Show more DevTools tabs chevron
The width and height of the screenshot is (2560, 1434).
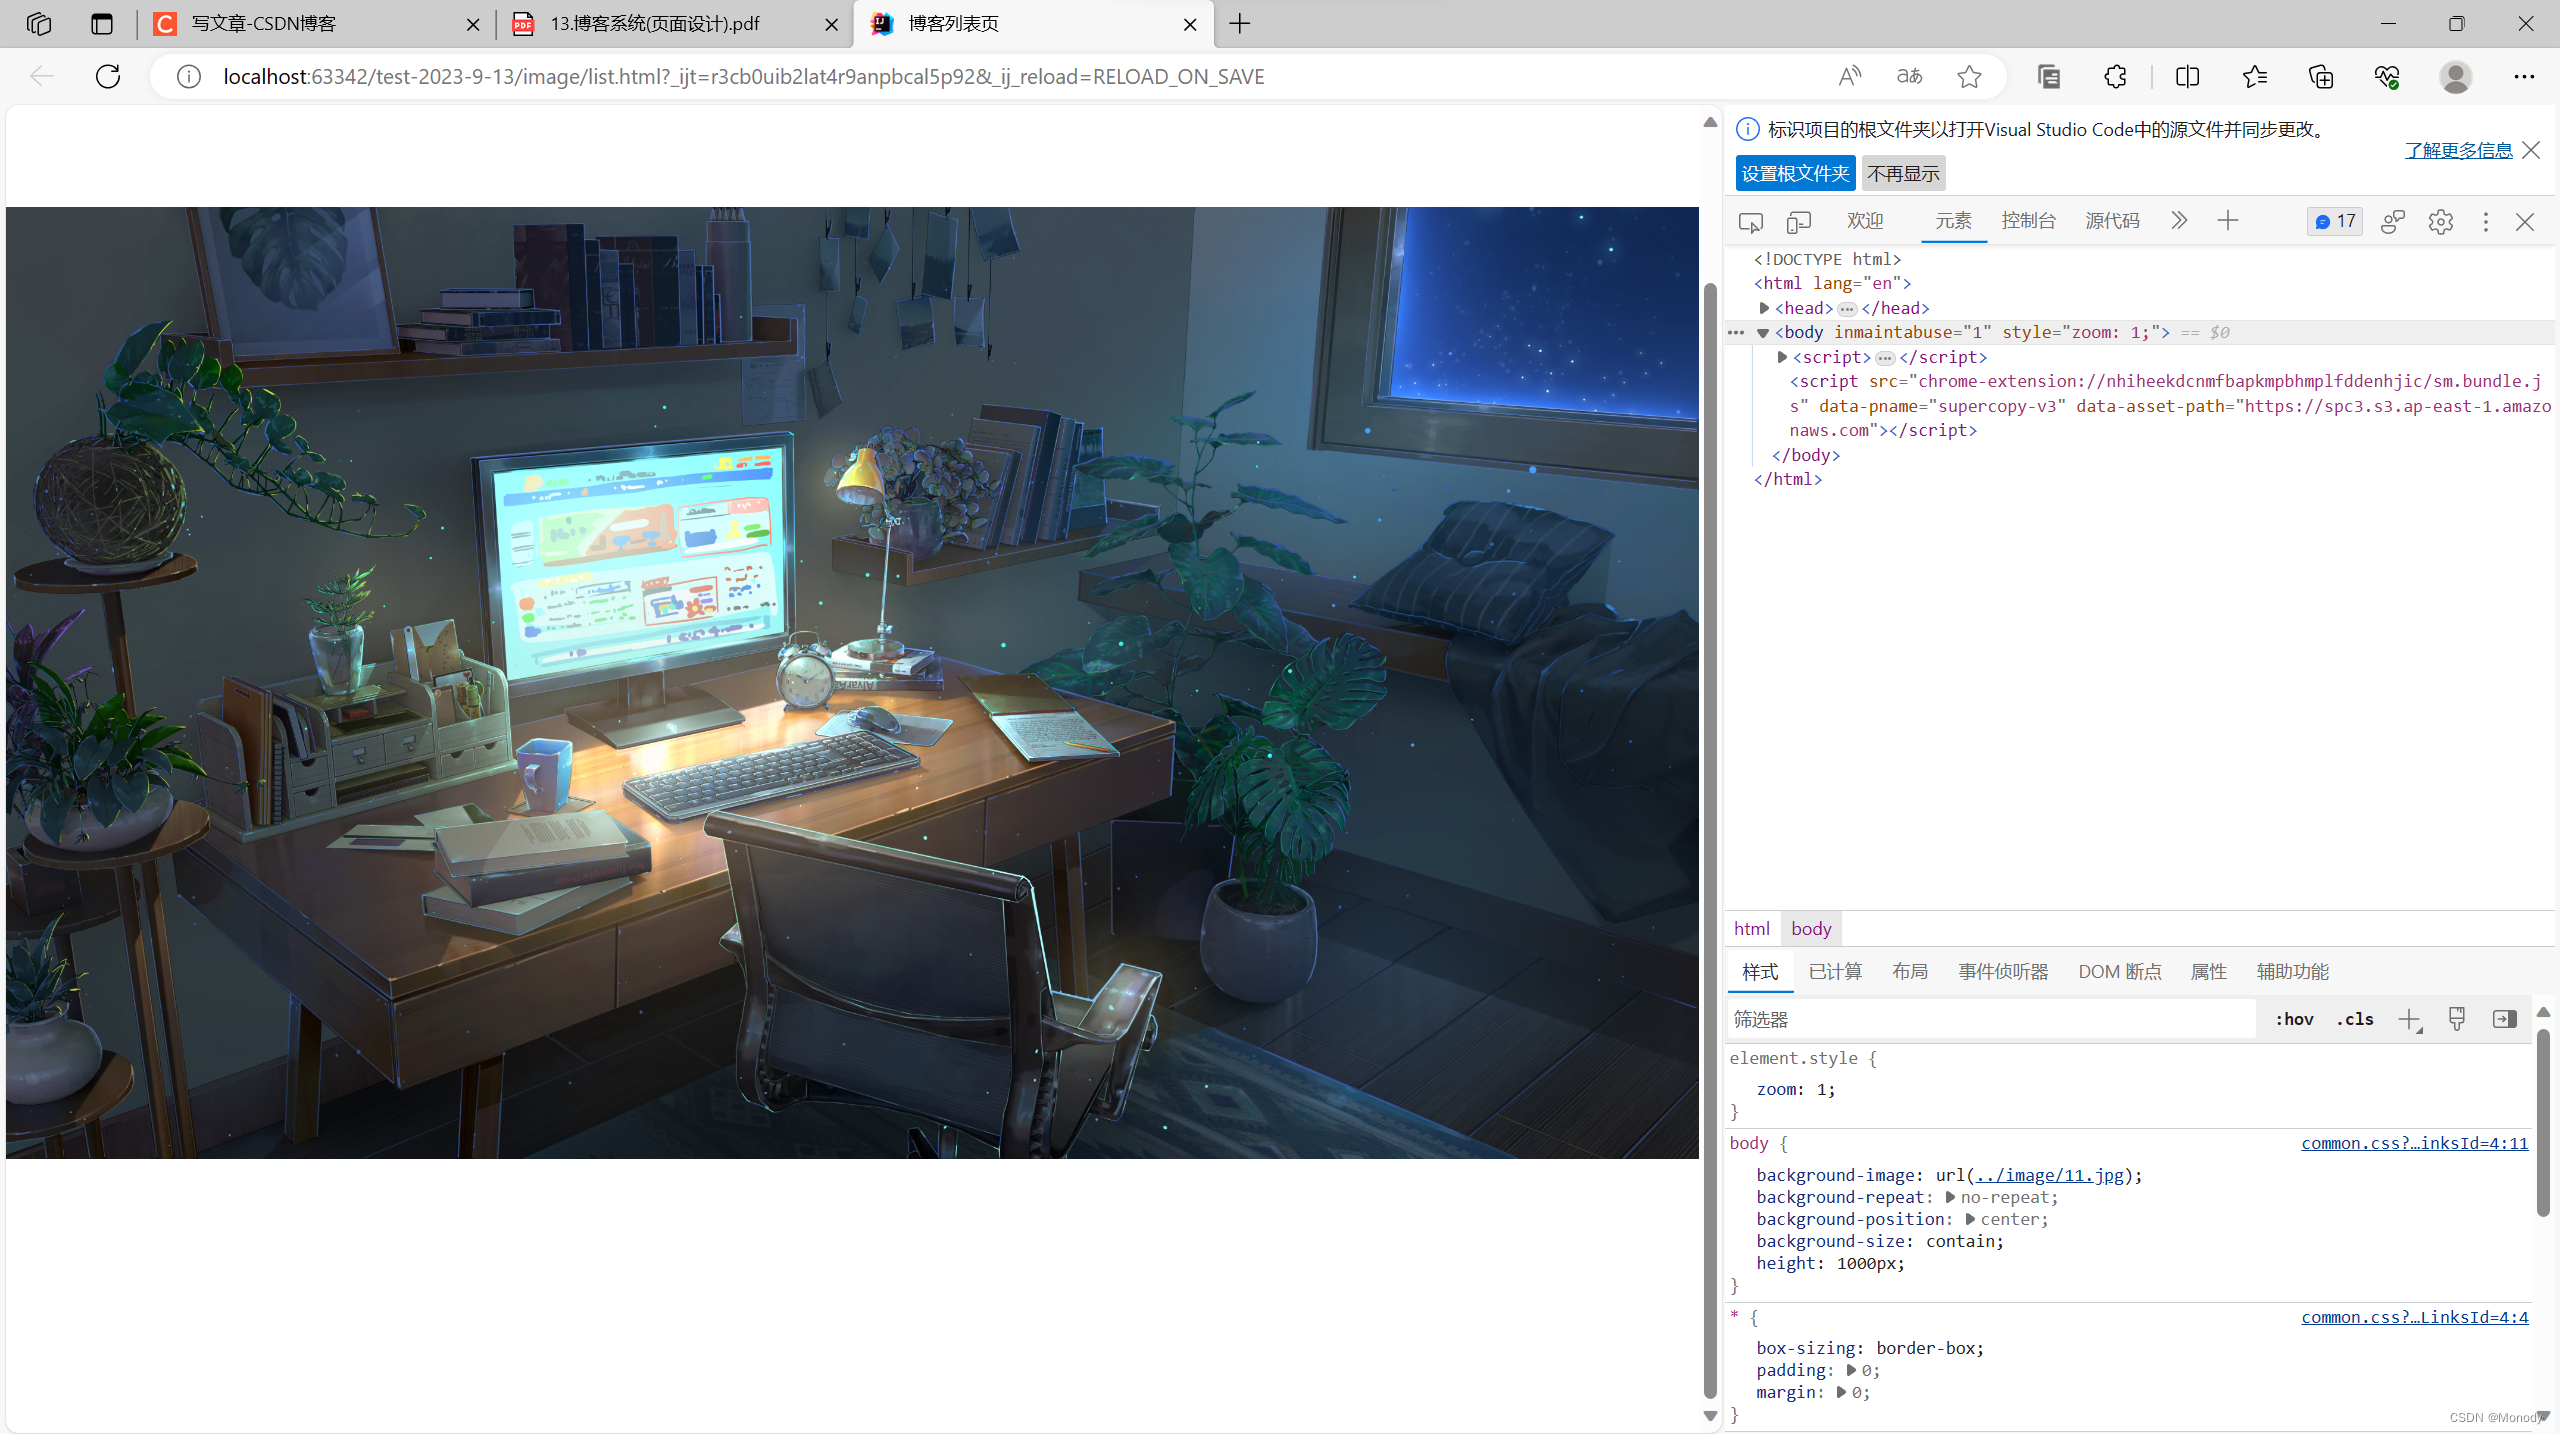point(2179,221)
